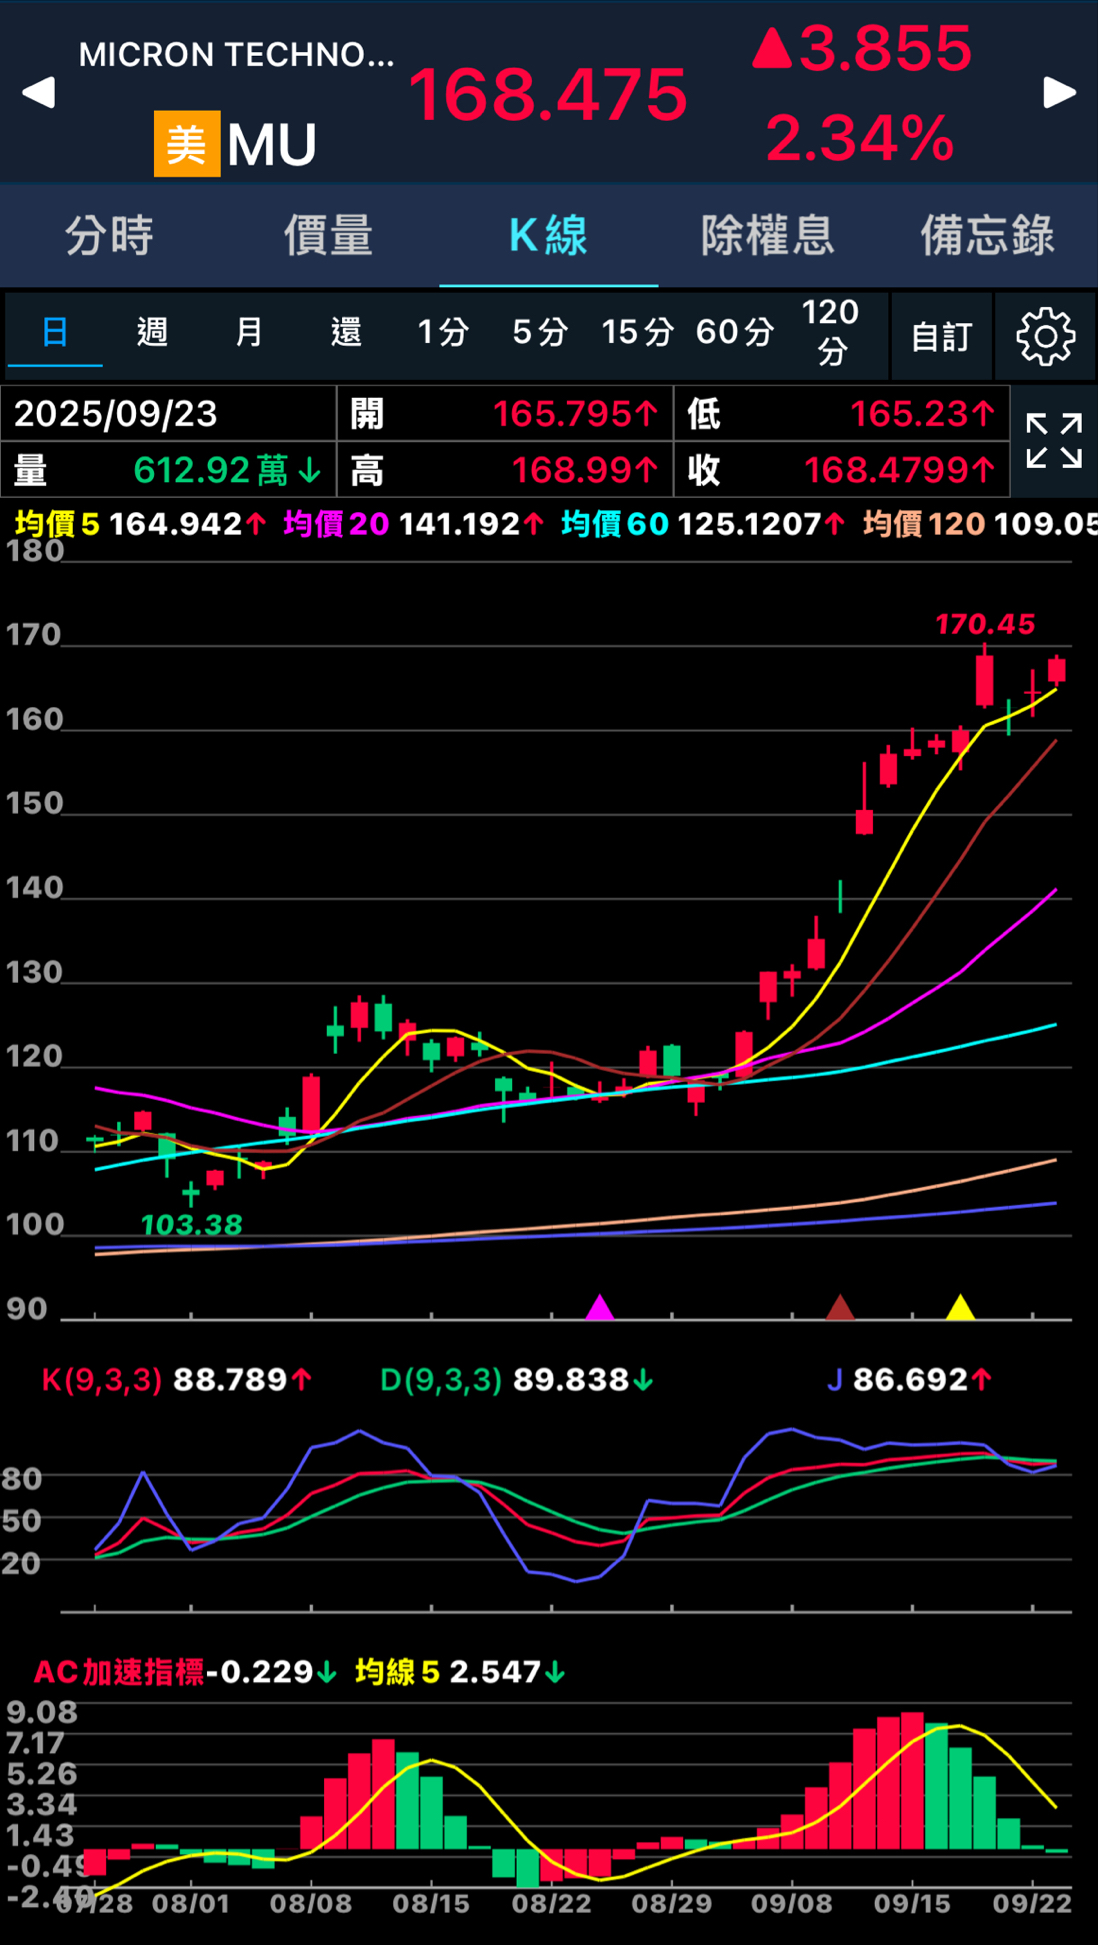Expand chart to fullscreen
This screenshot has width=1098, height=1945.
(x=1054, y=441)
